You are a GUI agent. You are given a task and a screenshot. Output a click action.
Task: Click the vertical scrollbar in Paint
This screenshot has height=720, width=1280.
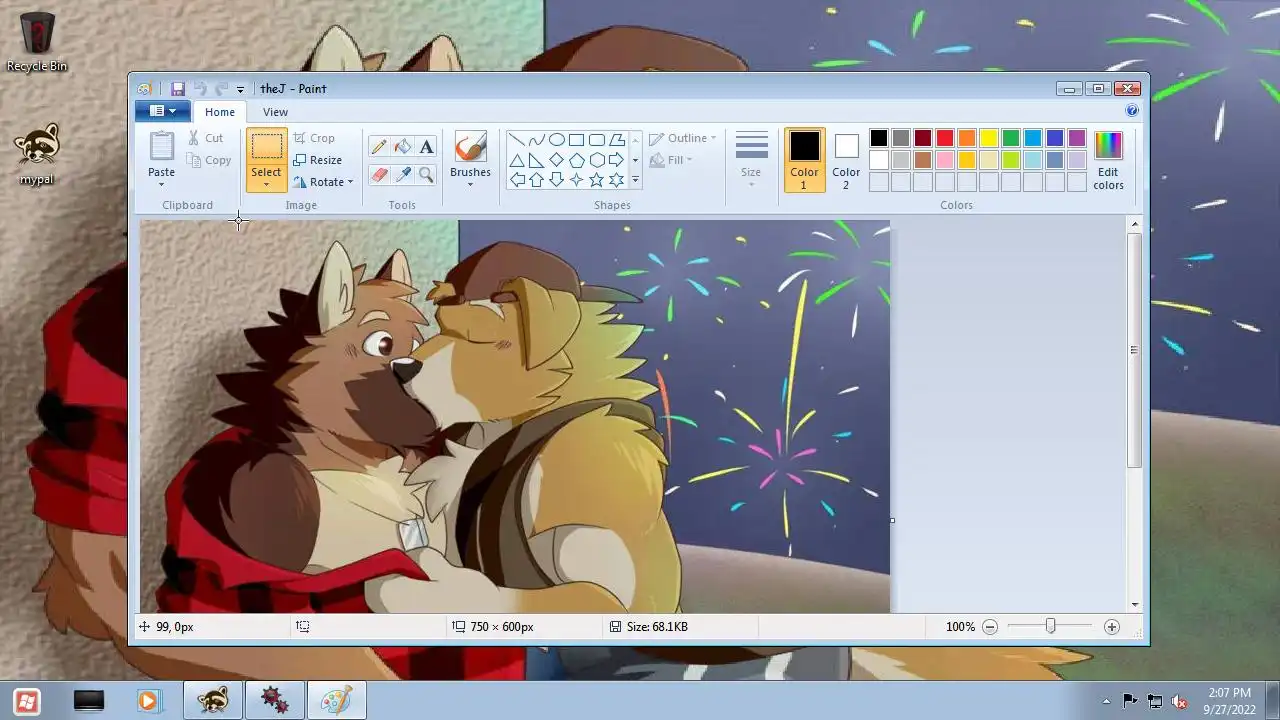pyautogui.click(x=1134, y=350)
